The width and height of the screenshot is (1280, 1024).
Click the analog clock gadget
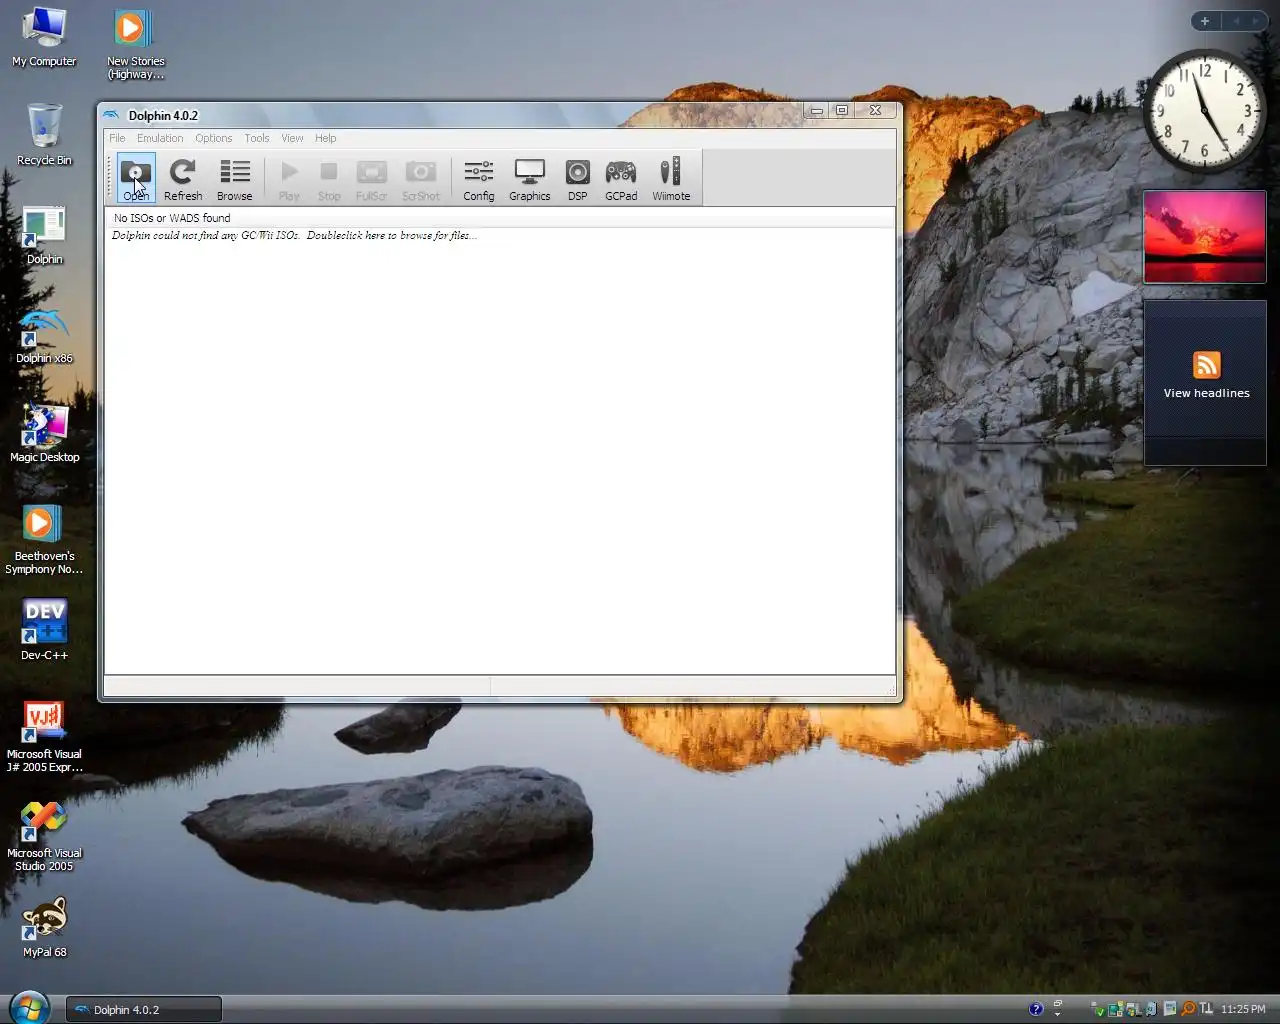[1205, 110]
